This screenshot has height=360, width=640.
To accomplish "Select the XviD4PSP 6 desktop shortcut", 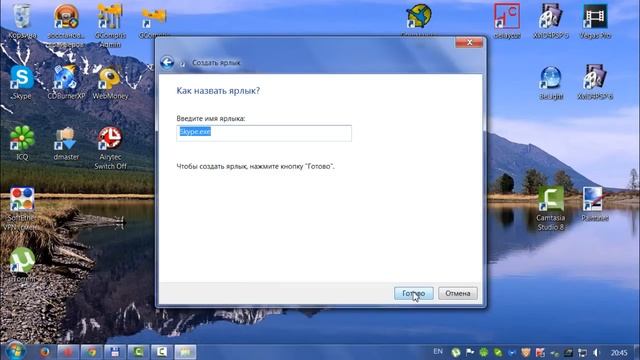I will pos(595,82).
